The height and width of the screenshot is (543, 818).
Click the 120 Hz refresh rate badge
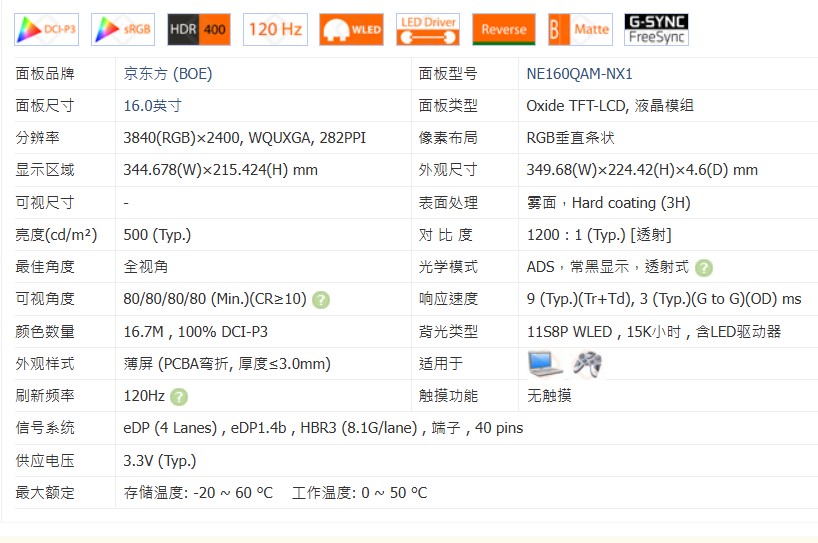tap(275, 29)
